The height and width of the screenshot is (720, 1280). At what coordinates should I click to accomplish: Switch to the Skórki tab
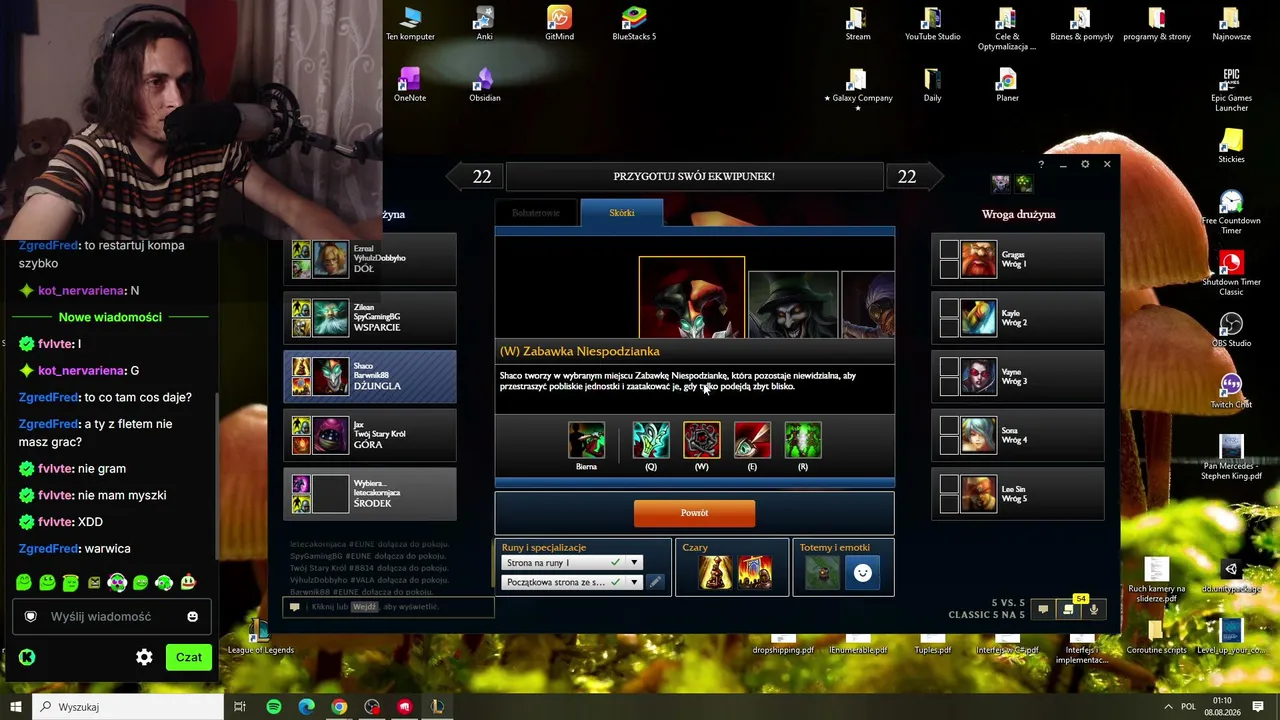(x=622, y=213)
